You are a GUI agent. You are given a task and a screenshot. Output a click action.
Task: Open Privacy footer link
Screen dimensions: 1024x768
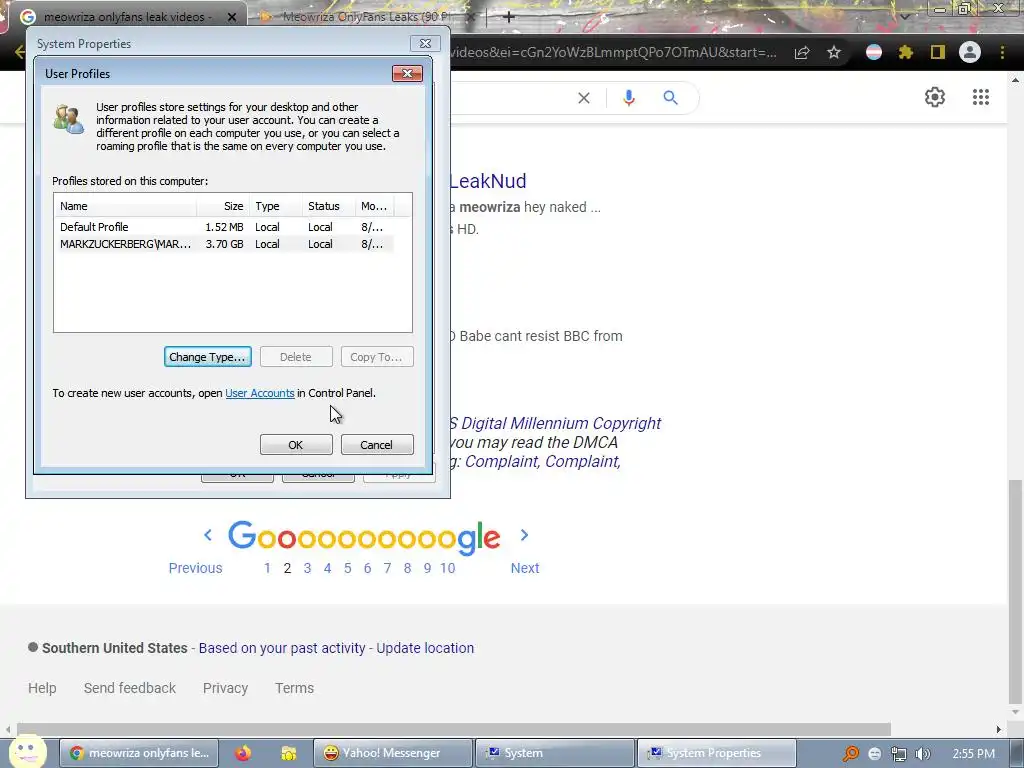click(225, 688)
